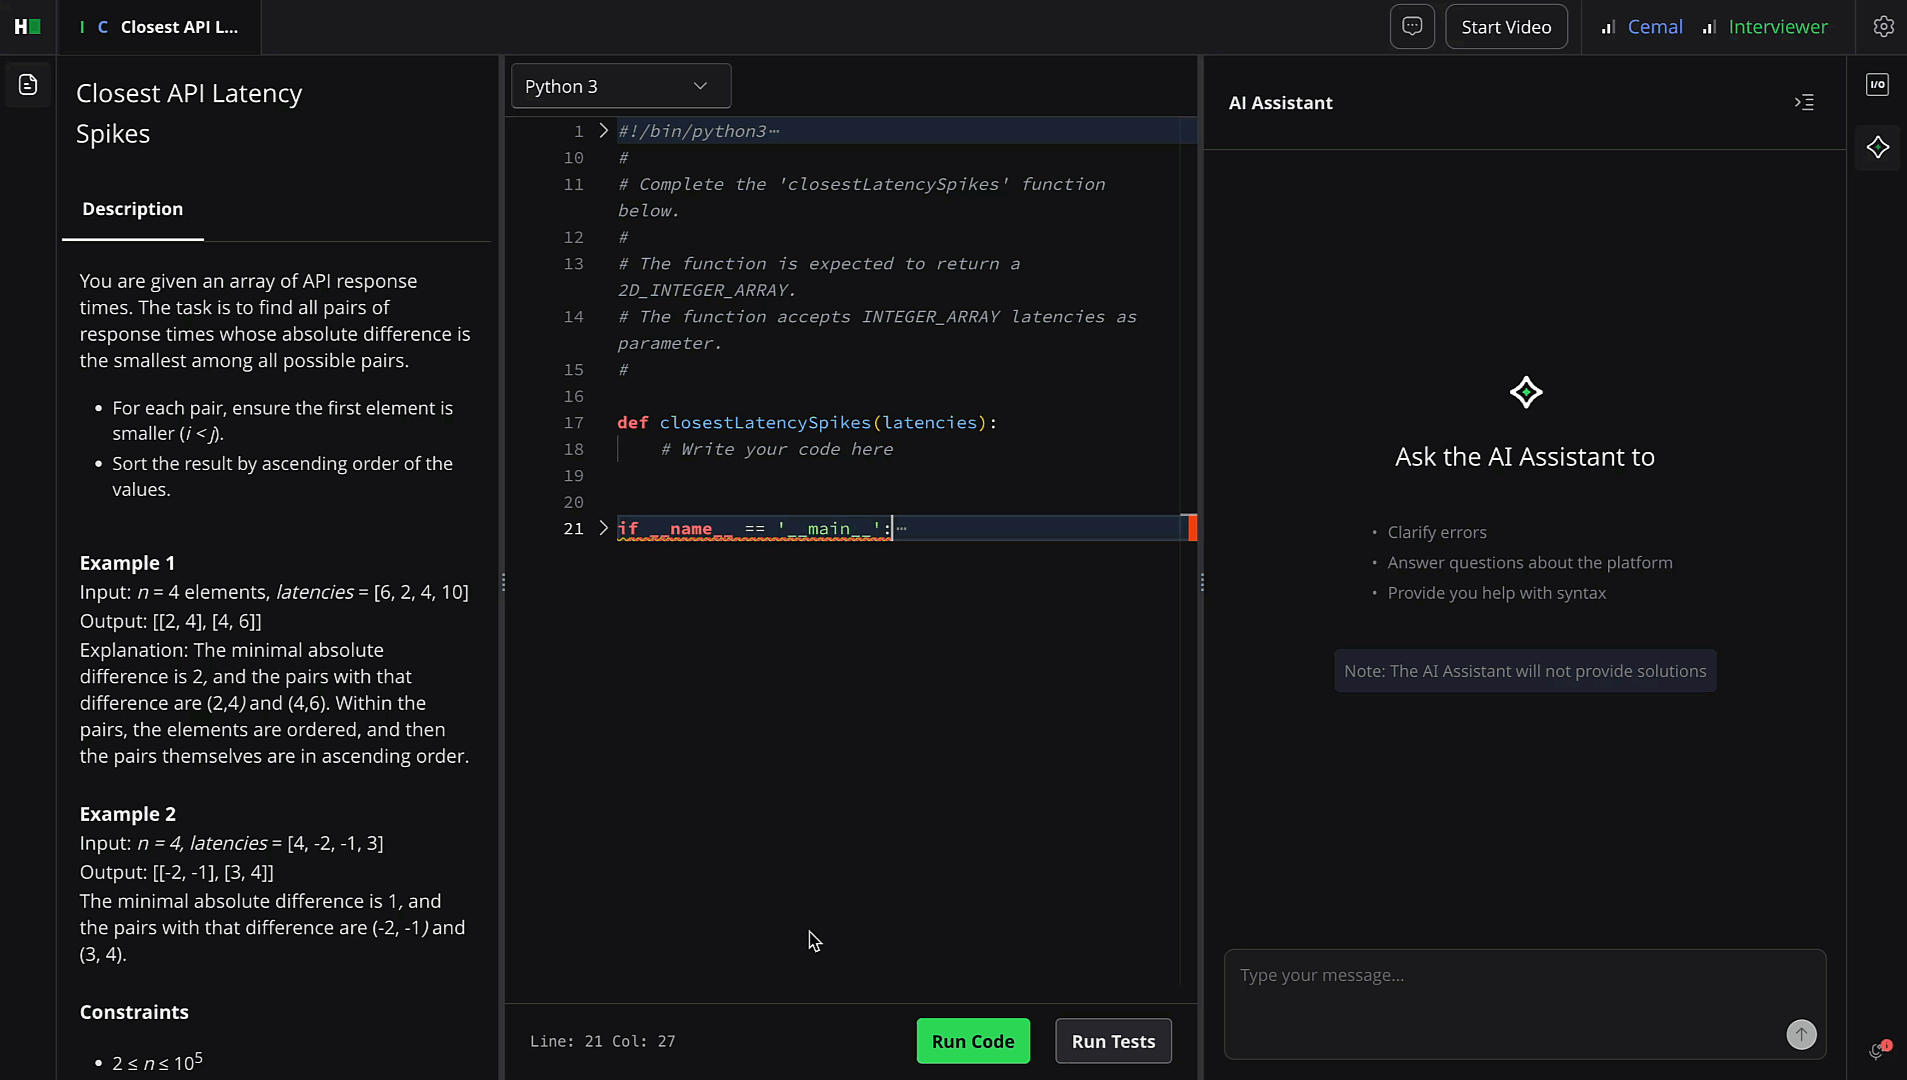Click the code language icon in the tab
Image resolution: width=1907 pixels, height=1080 pixels.
point(102,27)
